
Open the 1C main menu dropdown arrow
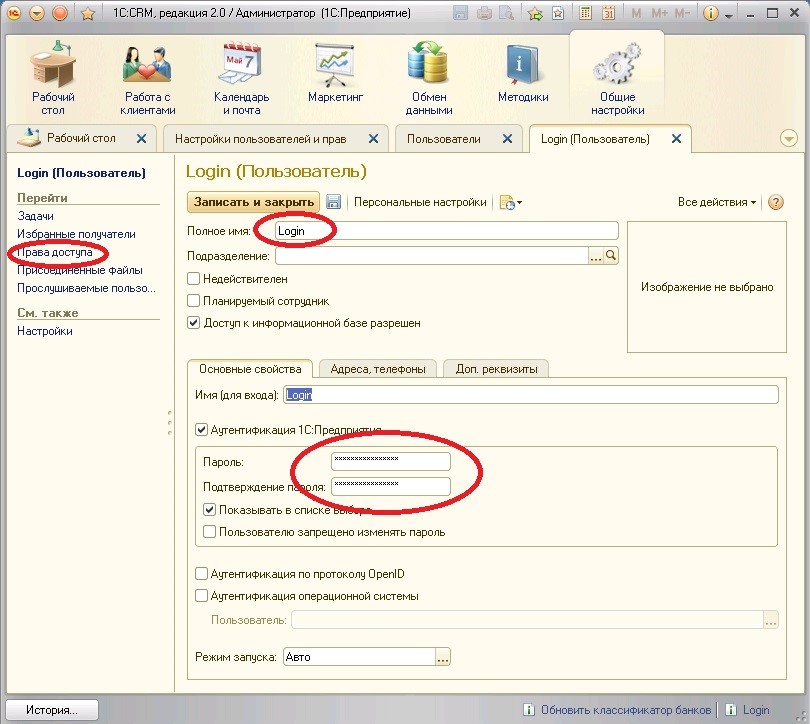coord(36,13)
